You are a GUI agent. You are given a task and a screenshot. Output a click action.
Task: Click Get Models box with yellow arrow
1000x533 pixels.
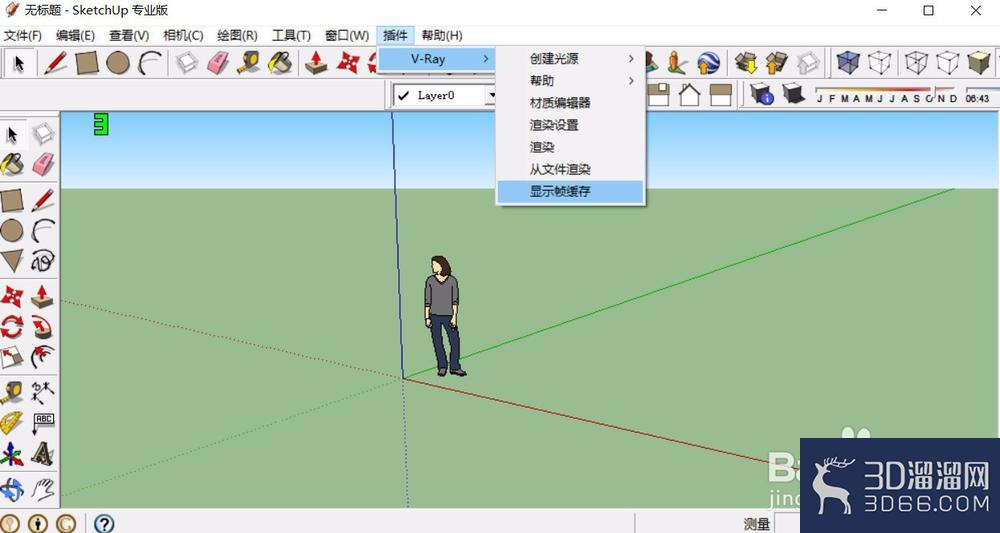pyautogui.click(x=746, y=62)
